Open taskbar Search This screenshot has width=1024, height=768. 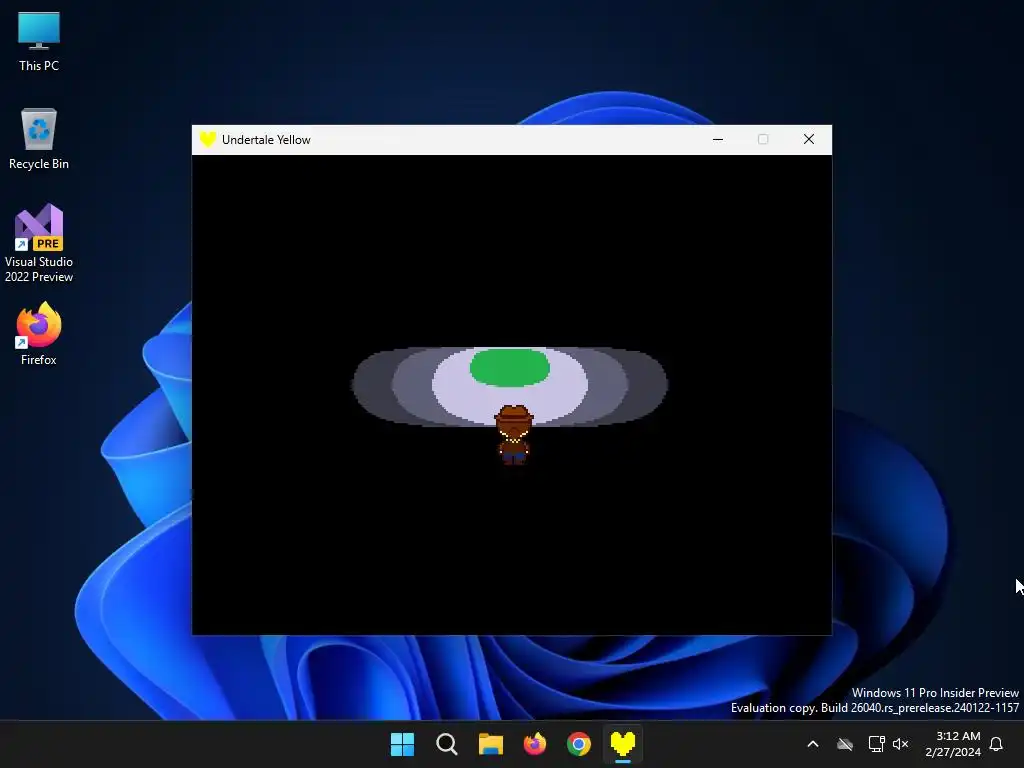click(447, 744)
